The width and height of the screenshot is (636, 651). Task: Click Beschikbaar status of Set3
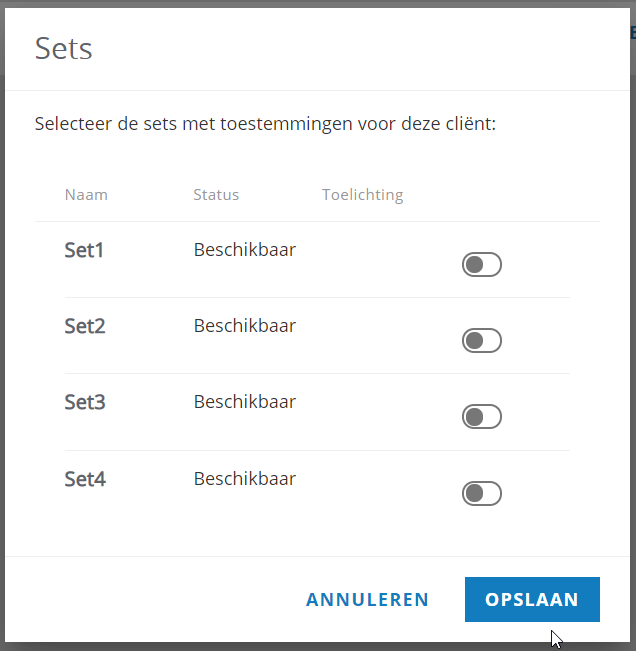coord(245,401)
